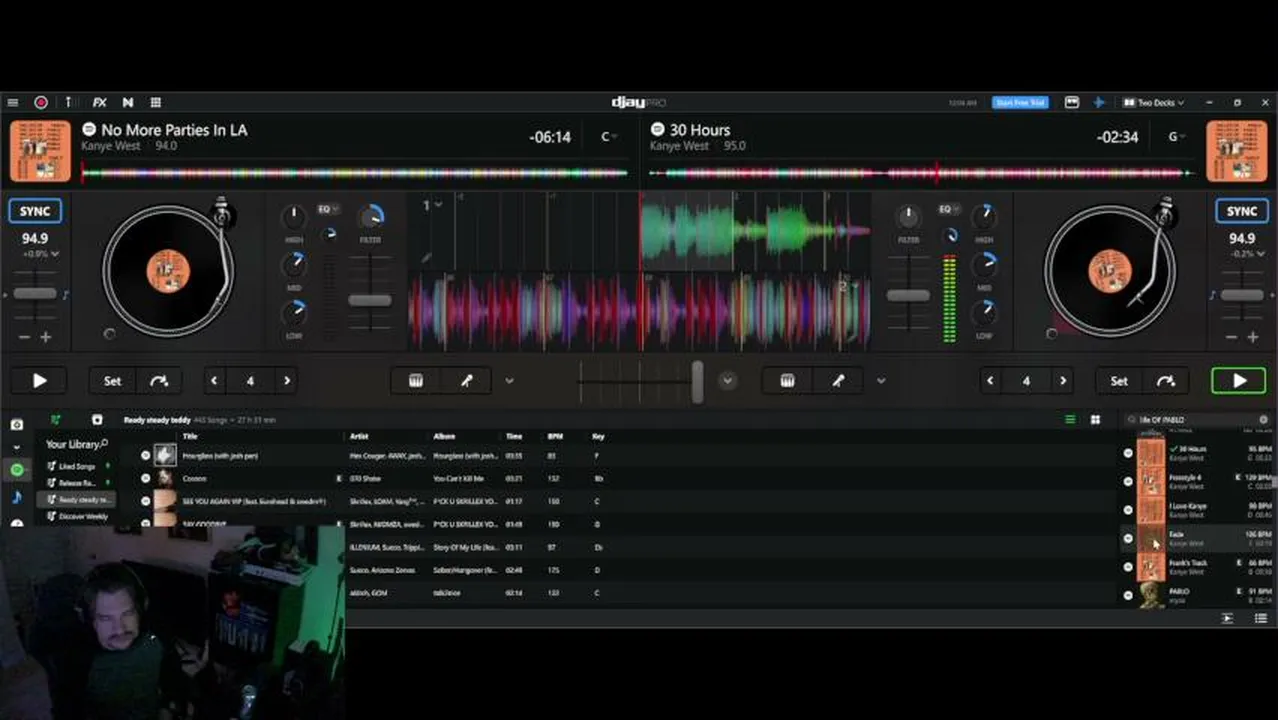Jump to cue arrow on right deck
Screen dimensions: 1278x720
(1166, 381)
